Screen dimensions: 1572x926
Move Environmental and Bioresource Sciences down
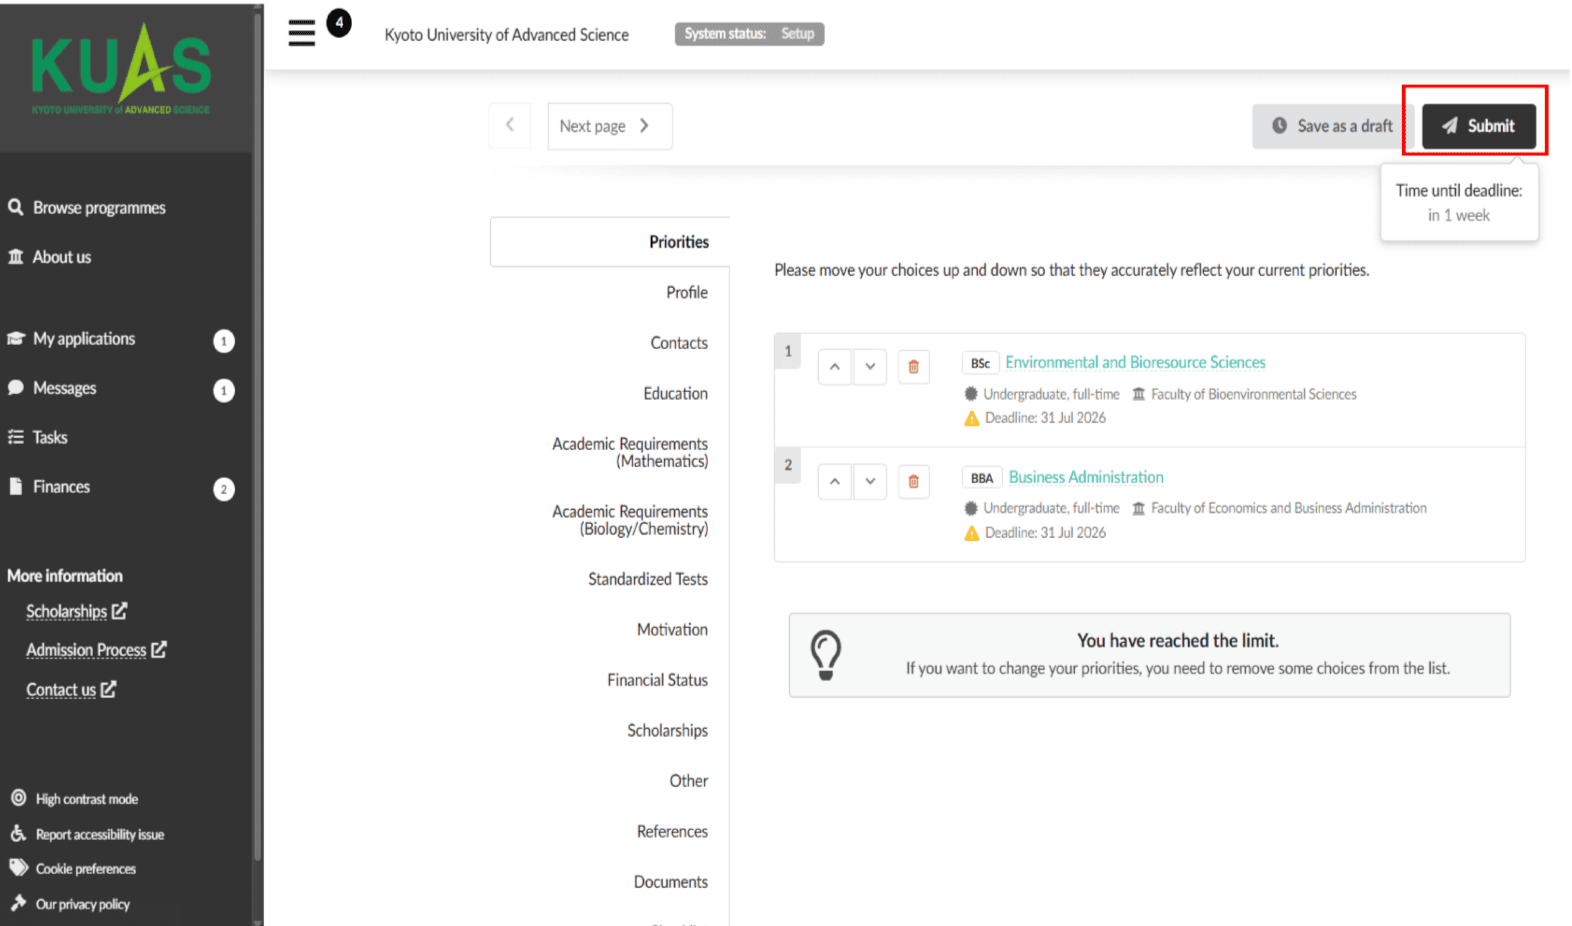[x=870, y=367]
